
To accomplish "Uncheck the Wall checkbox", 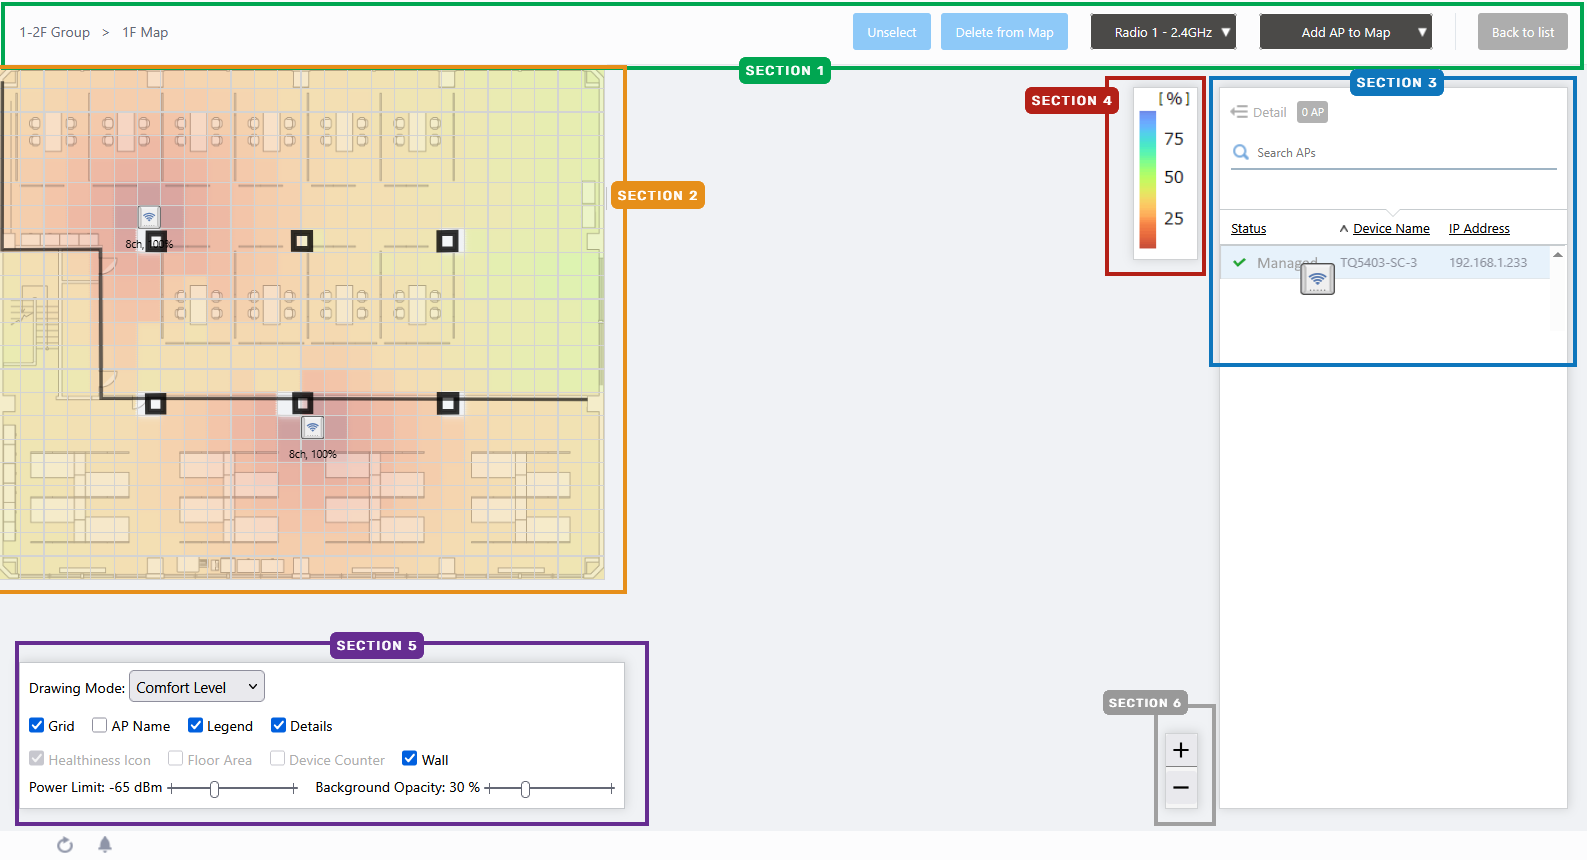I will pyautogui.click(x=410, y=759).
